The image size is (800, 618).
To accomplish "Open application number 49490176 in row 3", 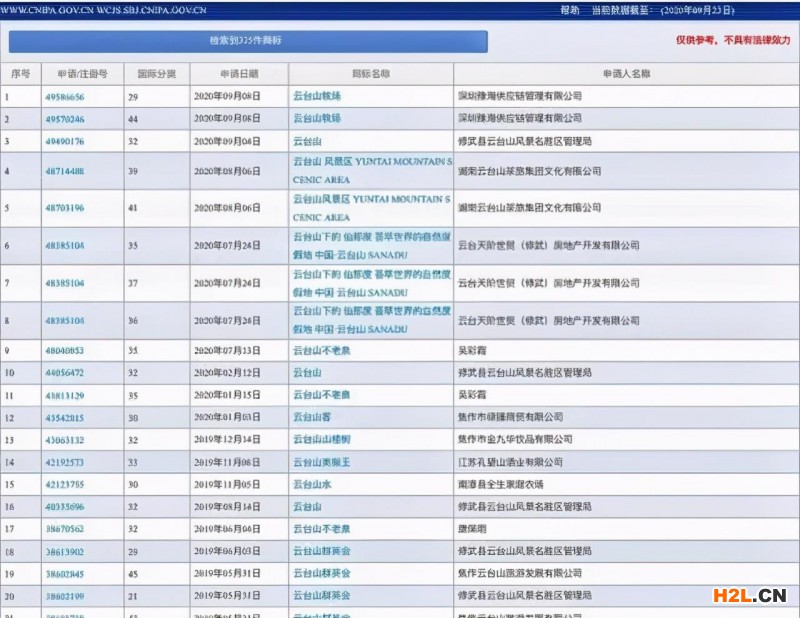I will pyautogui.click(x=65, y=141).
